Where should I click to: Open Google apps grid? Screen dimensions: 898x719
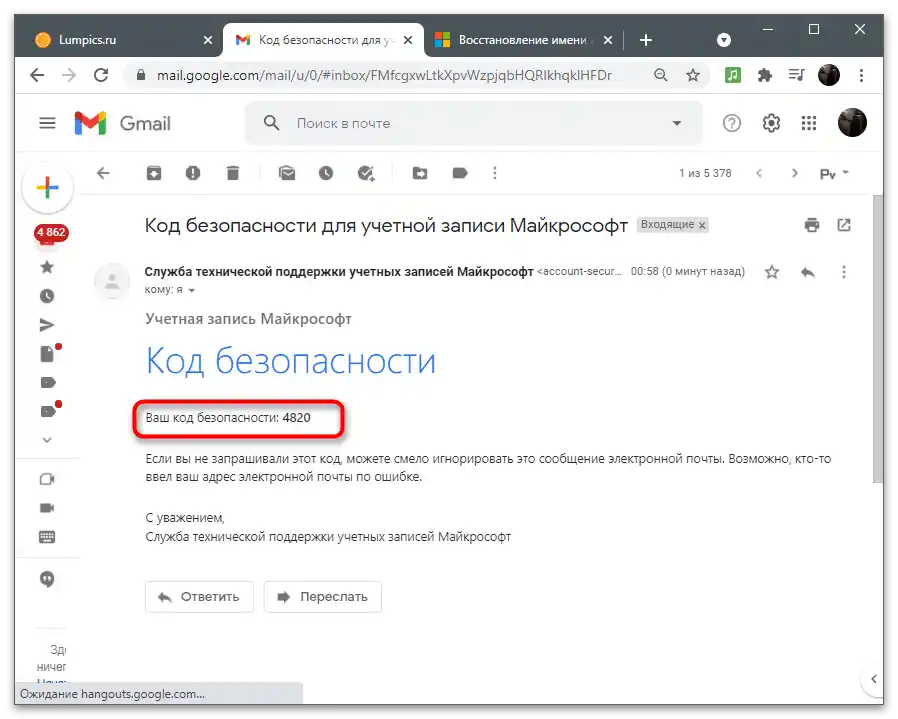point(809,123)
